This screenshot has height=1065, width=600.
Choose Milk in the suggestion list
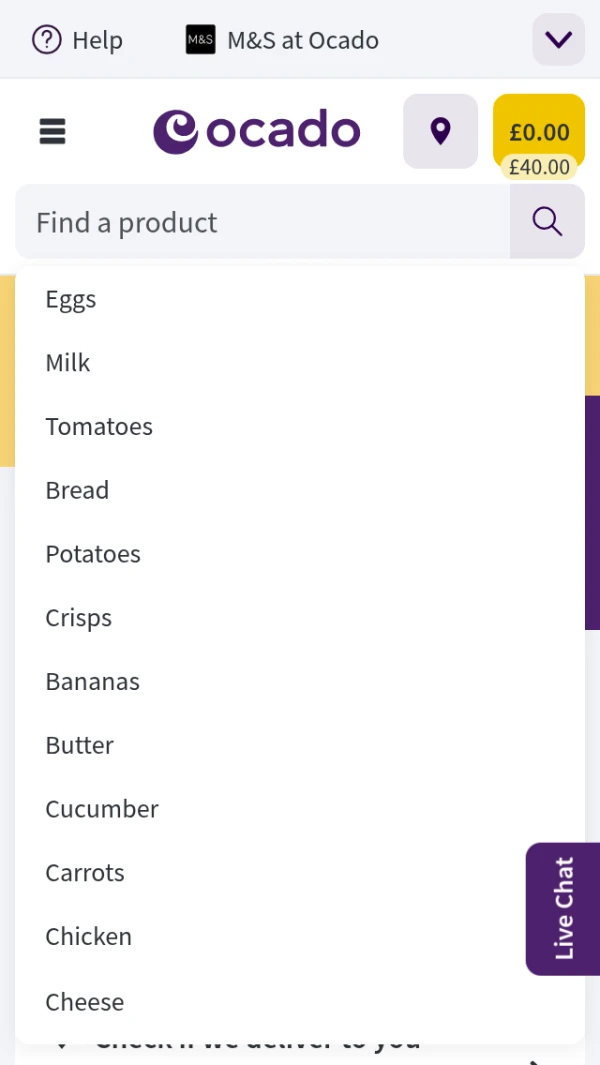point(68,363)
